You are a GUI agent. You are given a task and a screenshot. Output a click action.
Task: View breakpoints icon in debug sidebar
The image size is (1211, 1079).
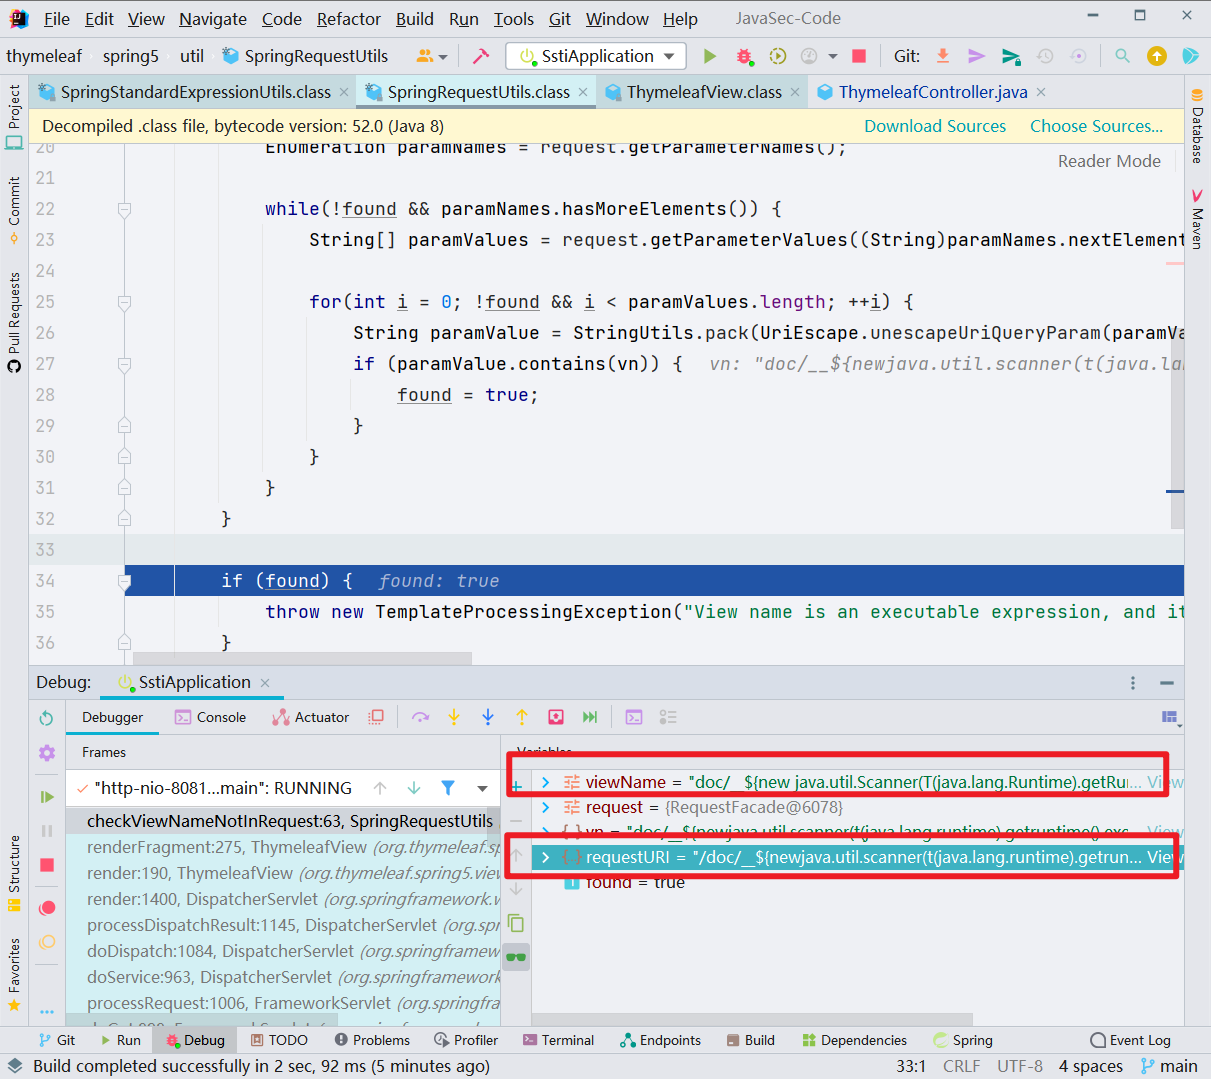(x=46, y=908)
